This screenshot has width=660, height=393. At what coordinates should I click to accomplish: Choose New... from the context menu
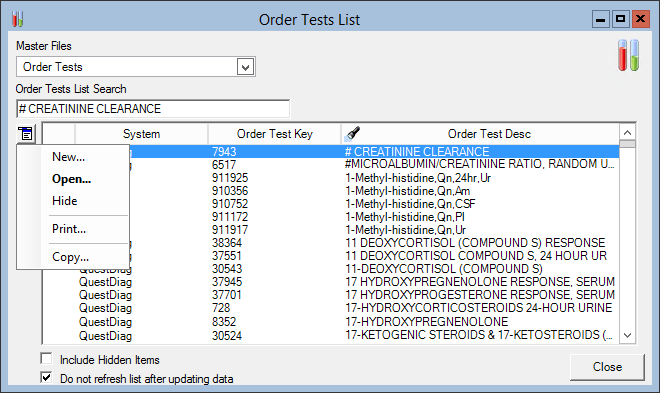69,157
